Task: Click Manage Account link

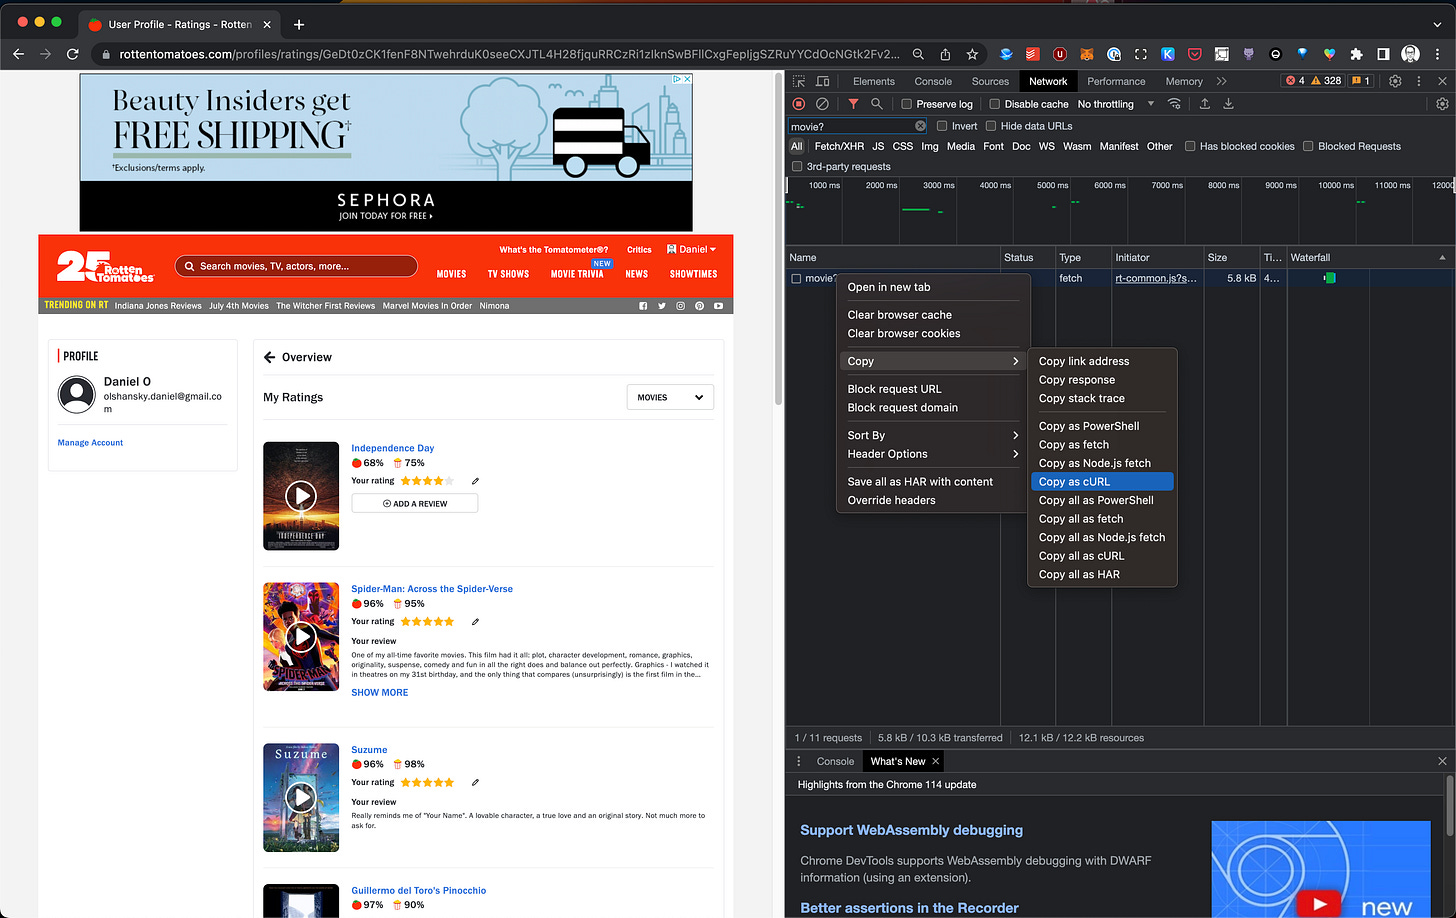Action: pos(90,443)
